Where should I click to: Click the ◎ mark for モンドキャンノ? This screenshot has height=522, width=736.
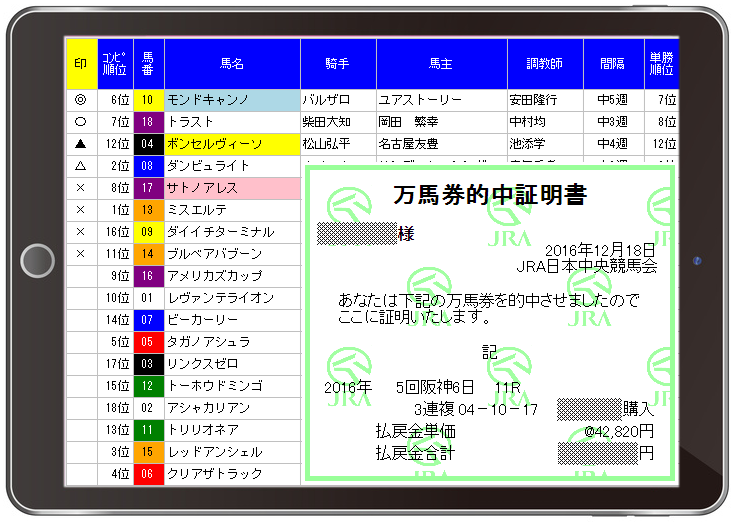click(81, 100)
